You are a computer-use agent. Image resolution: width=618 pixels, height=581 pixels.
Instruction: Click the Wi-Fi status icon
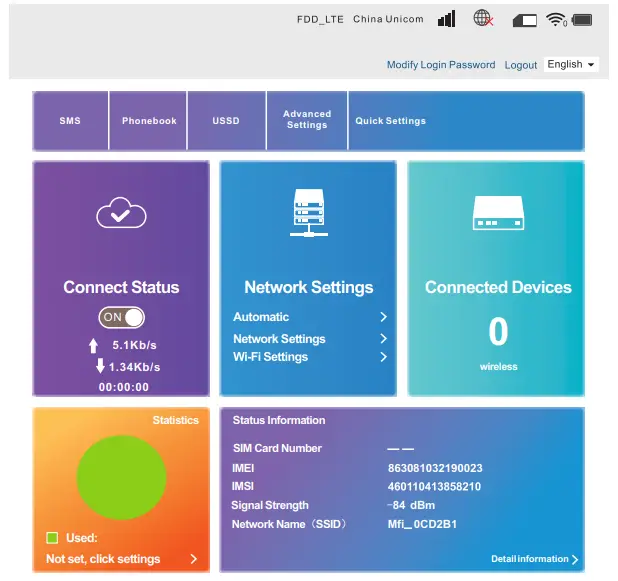556,19
